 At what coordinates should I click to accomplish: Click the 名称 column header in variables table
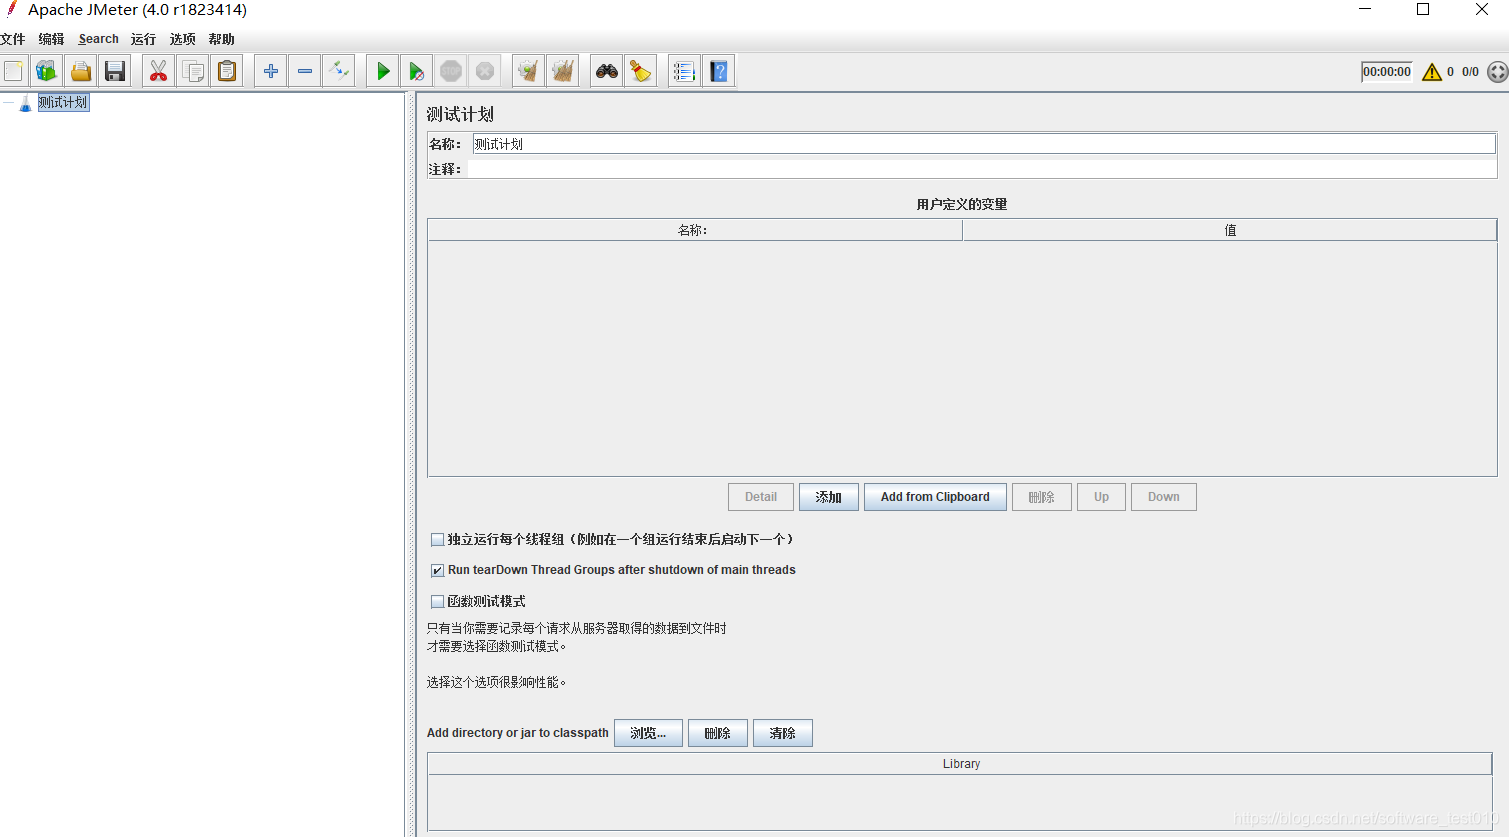point(695,230)
